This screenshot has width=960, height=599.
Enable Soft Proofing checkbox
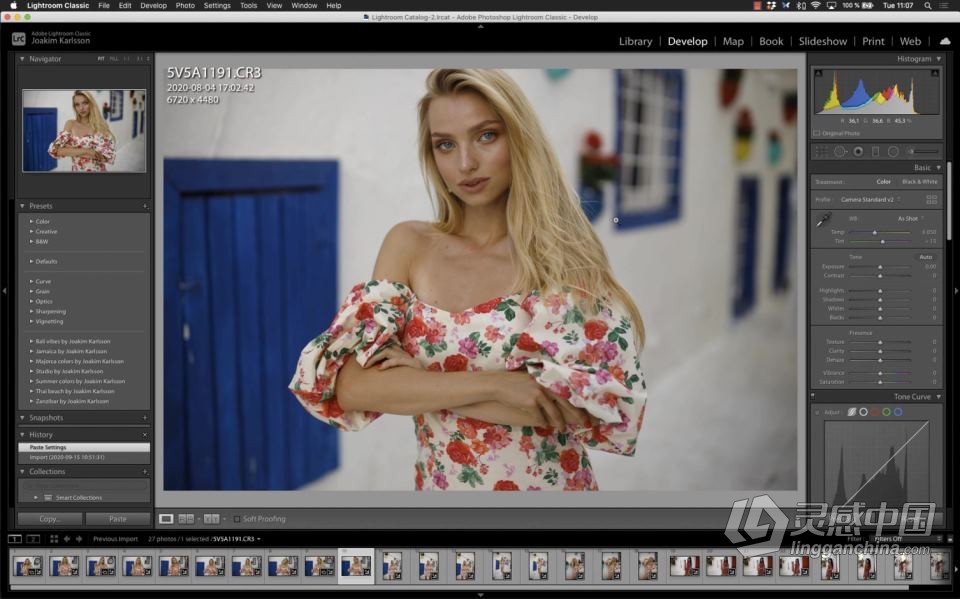click(x=236, y=519)
